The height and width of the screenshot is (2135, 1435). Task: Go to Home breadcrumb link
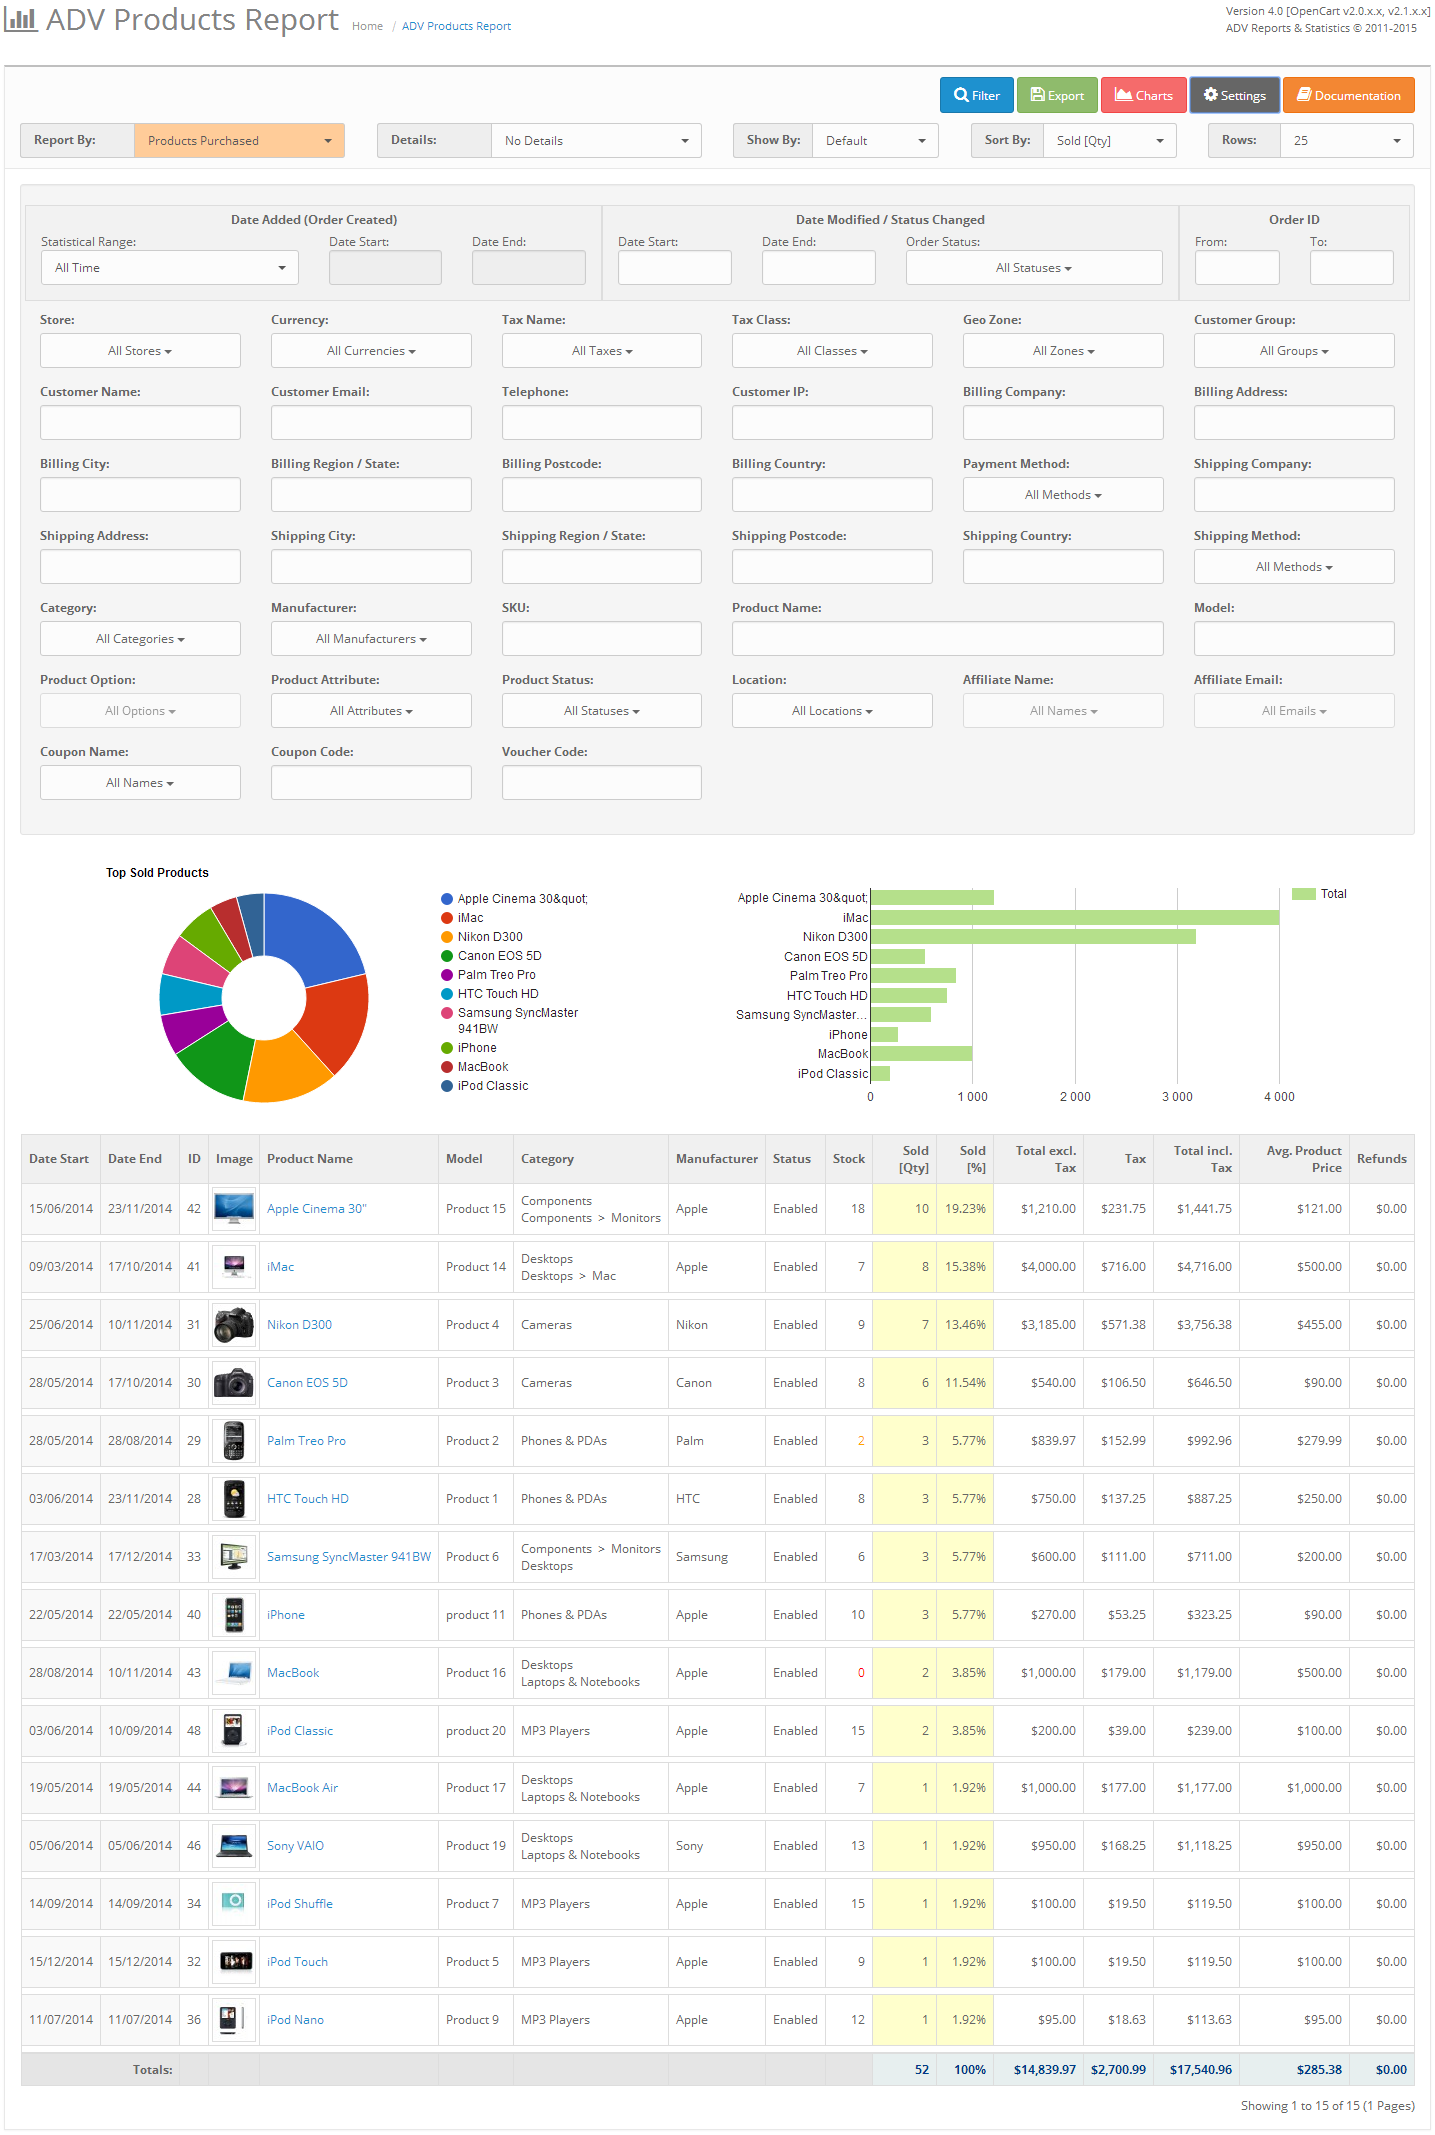[x=367, y=26]
